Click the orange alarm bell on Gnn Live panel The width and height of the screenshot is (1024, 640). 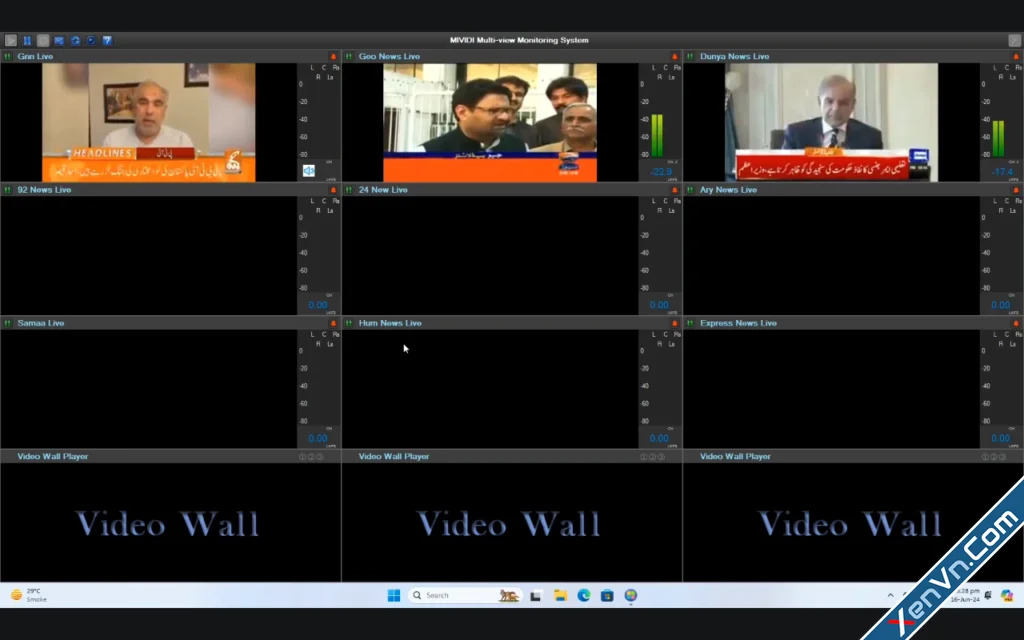333,57
